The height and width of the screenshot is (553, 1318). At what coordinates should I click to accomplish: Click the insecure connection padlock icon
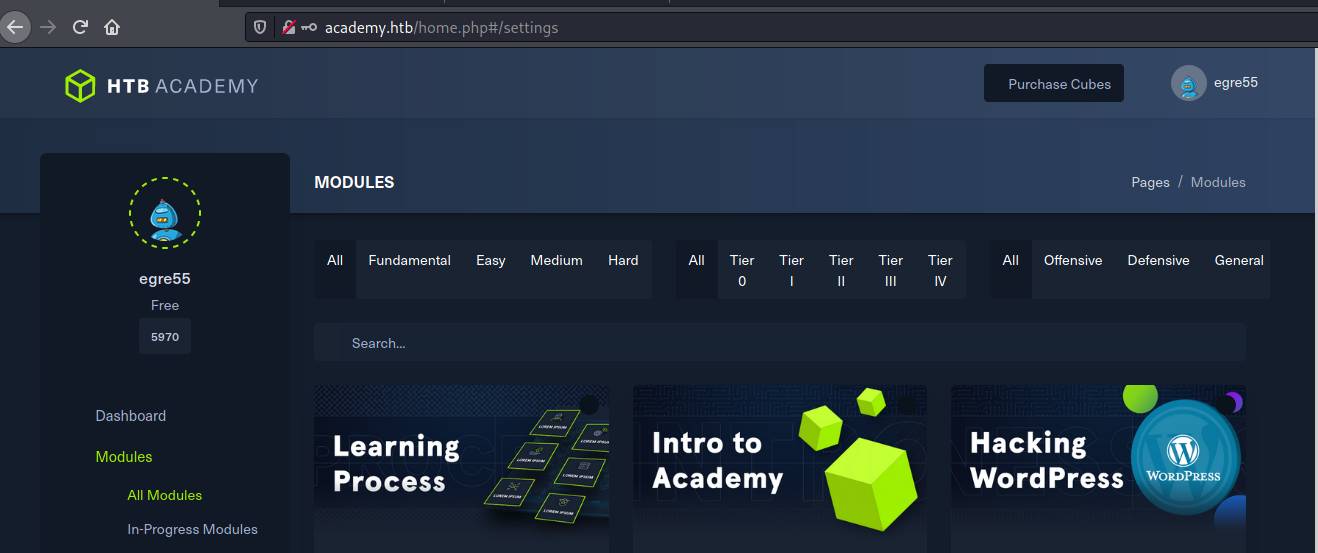click(288, 28)
